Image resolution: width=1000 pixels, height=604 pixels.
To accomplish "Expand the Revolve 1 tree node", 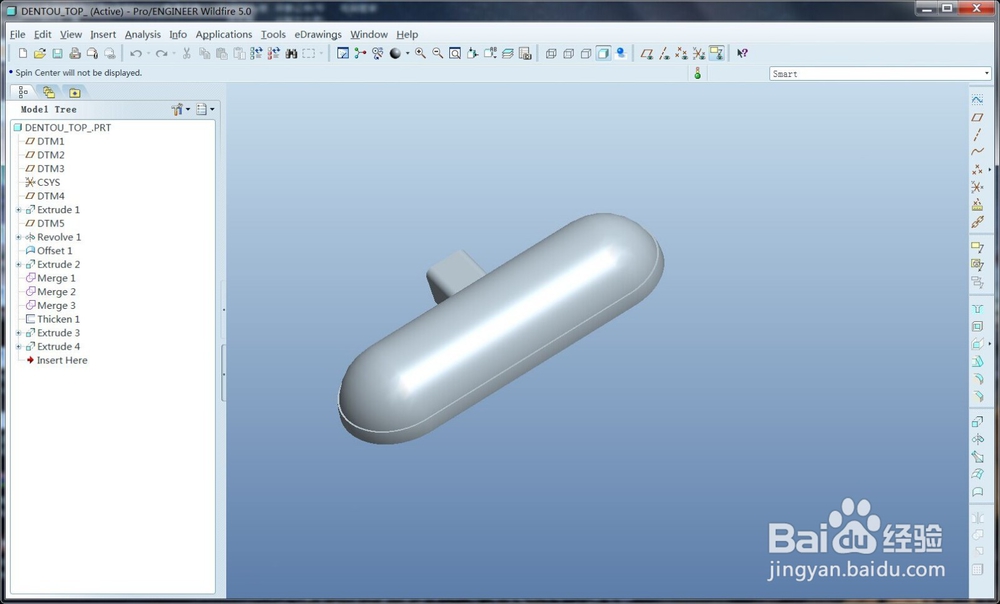I will coord(18,237).
